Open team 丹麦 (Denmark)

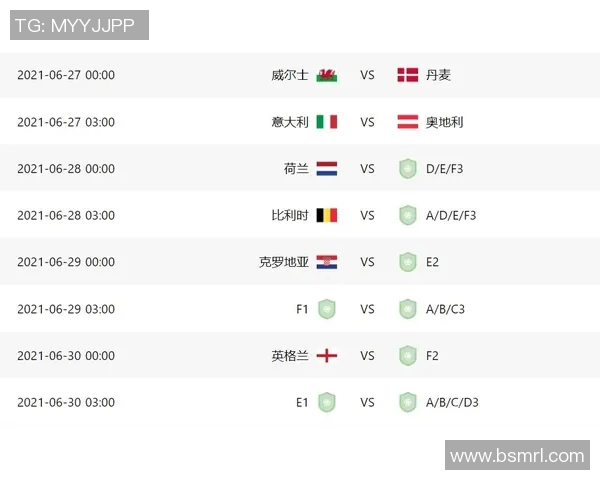coord(438,75)
